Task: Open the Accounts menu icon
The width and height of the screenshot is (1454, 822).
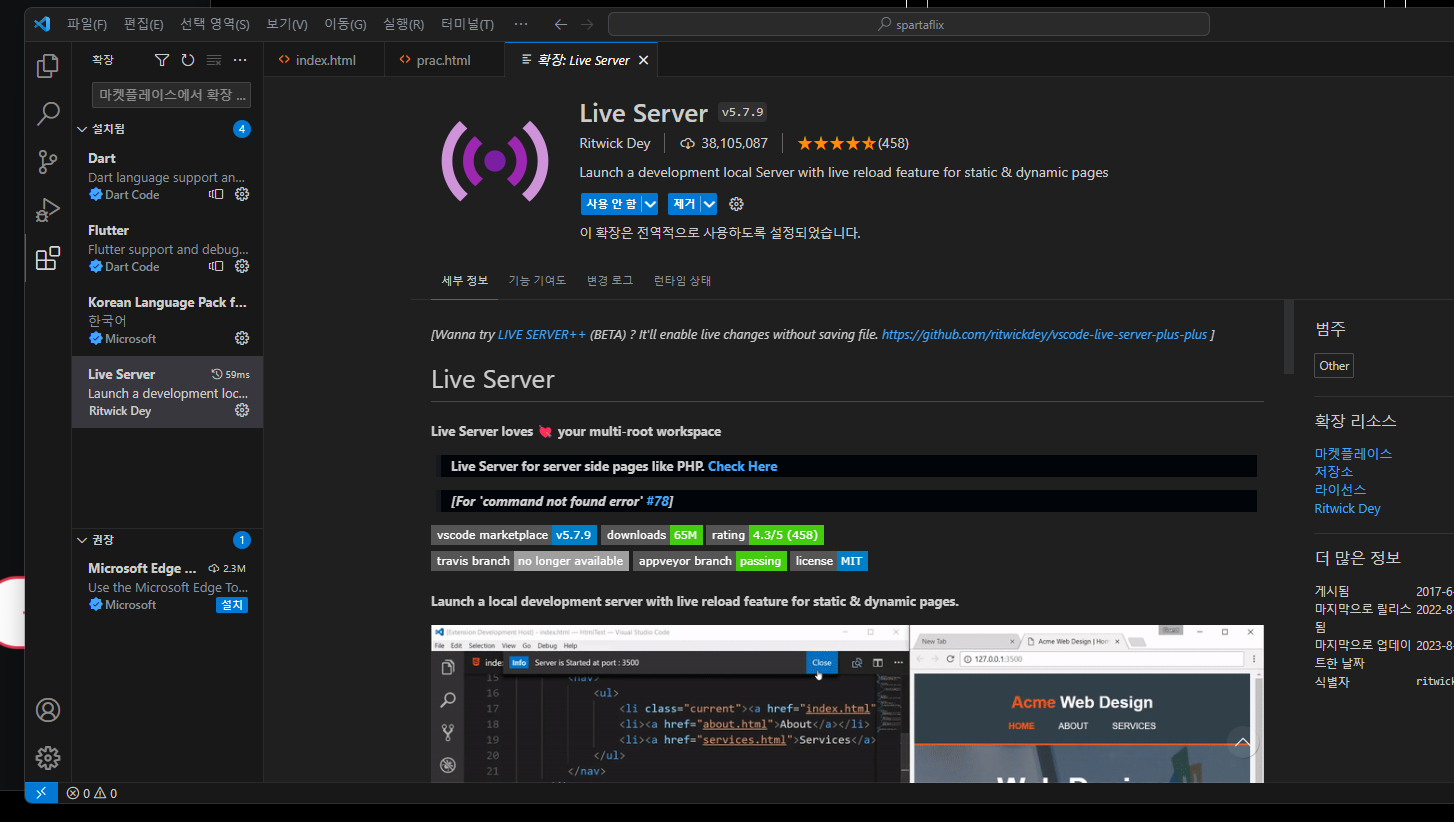Action: (48, 710)
